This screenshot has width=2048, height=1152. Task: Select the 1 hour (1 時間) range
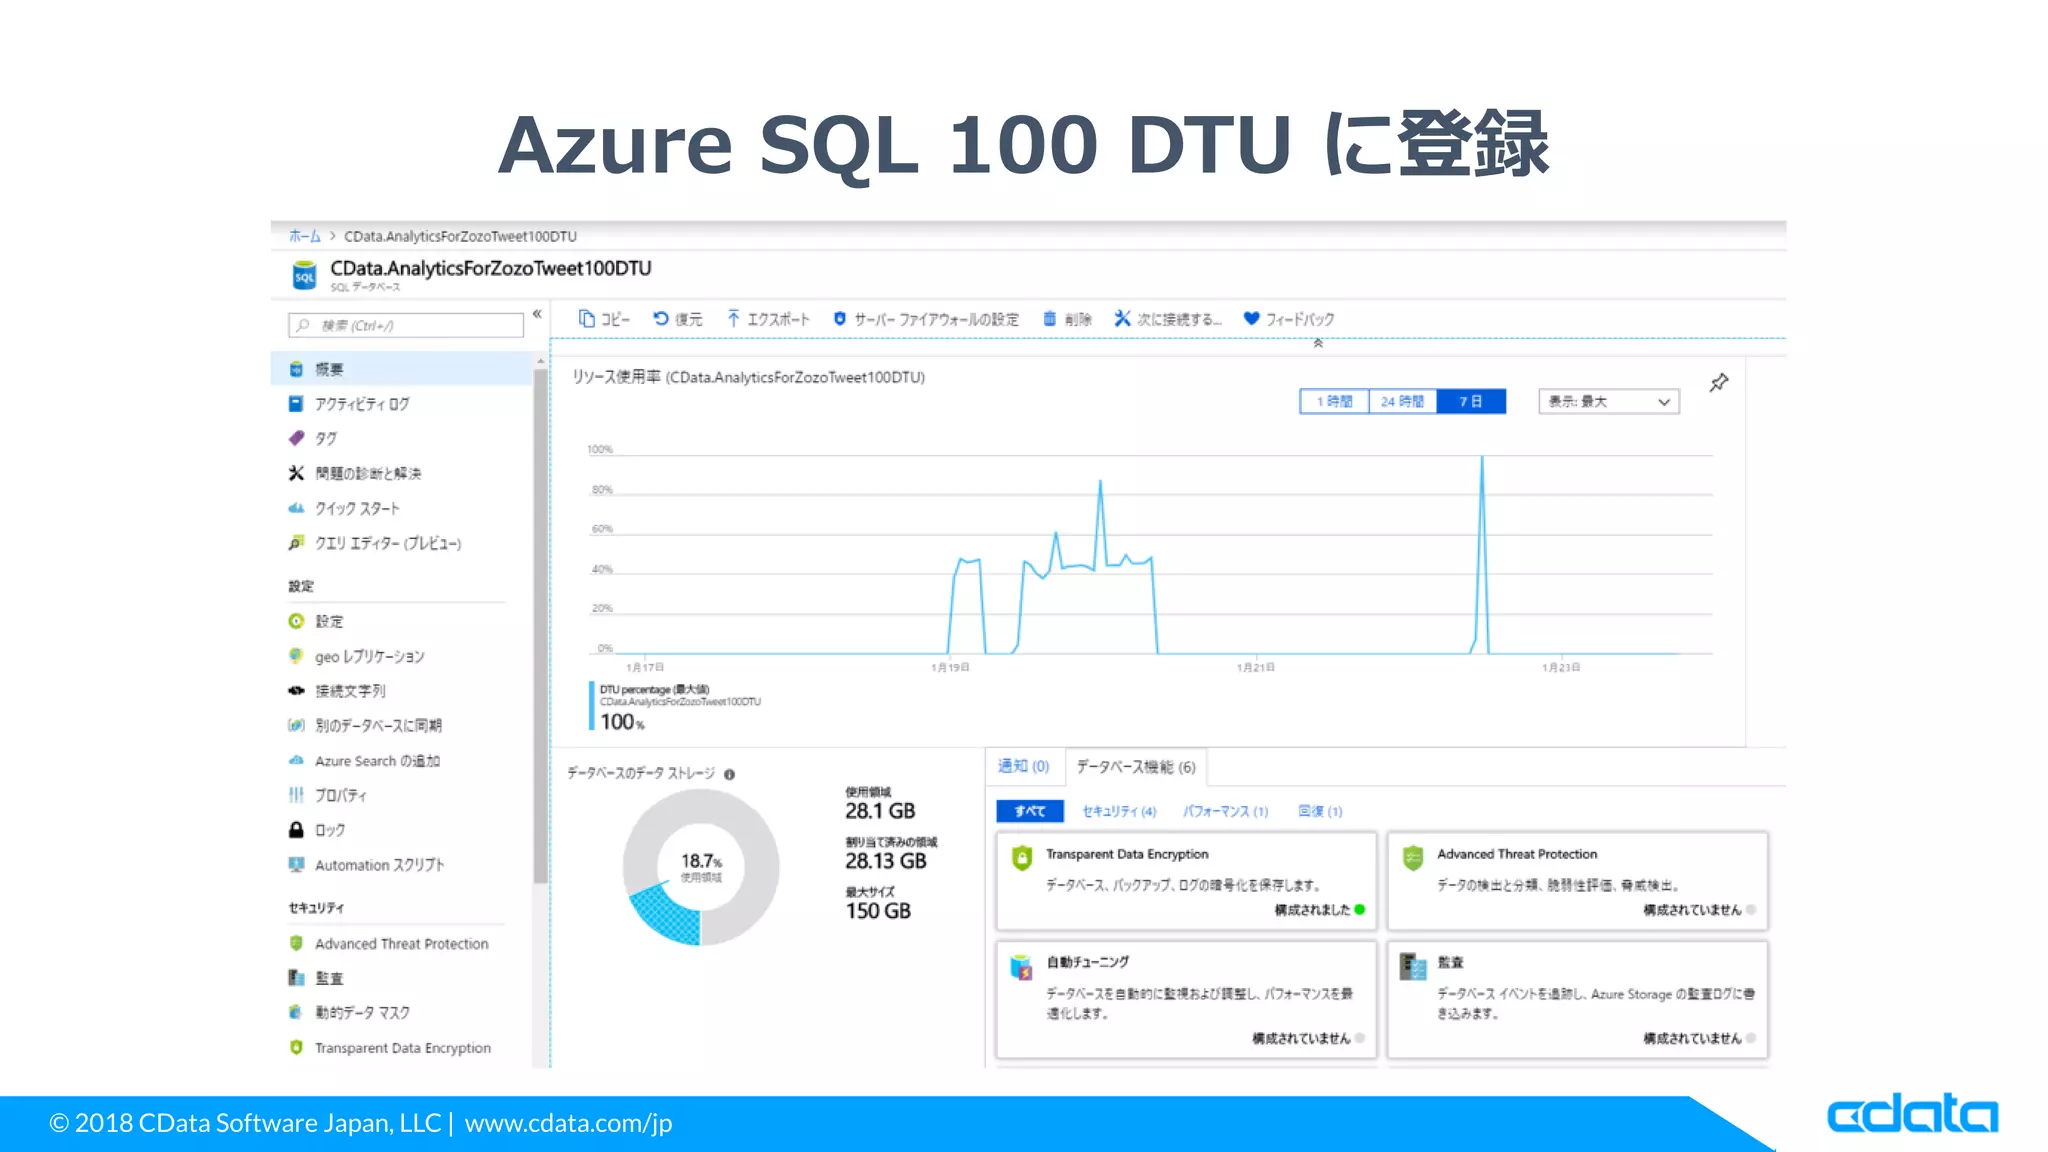[x=1334, y=402]
